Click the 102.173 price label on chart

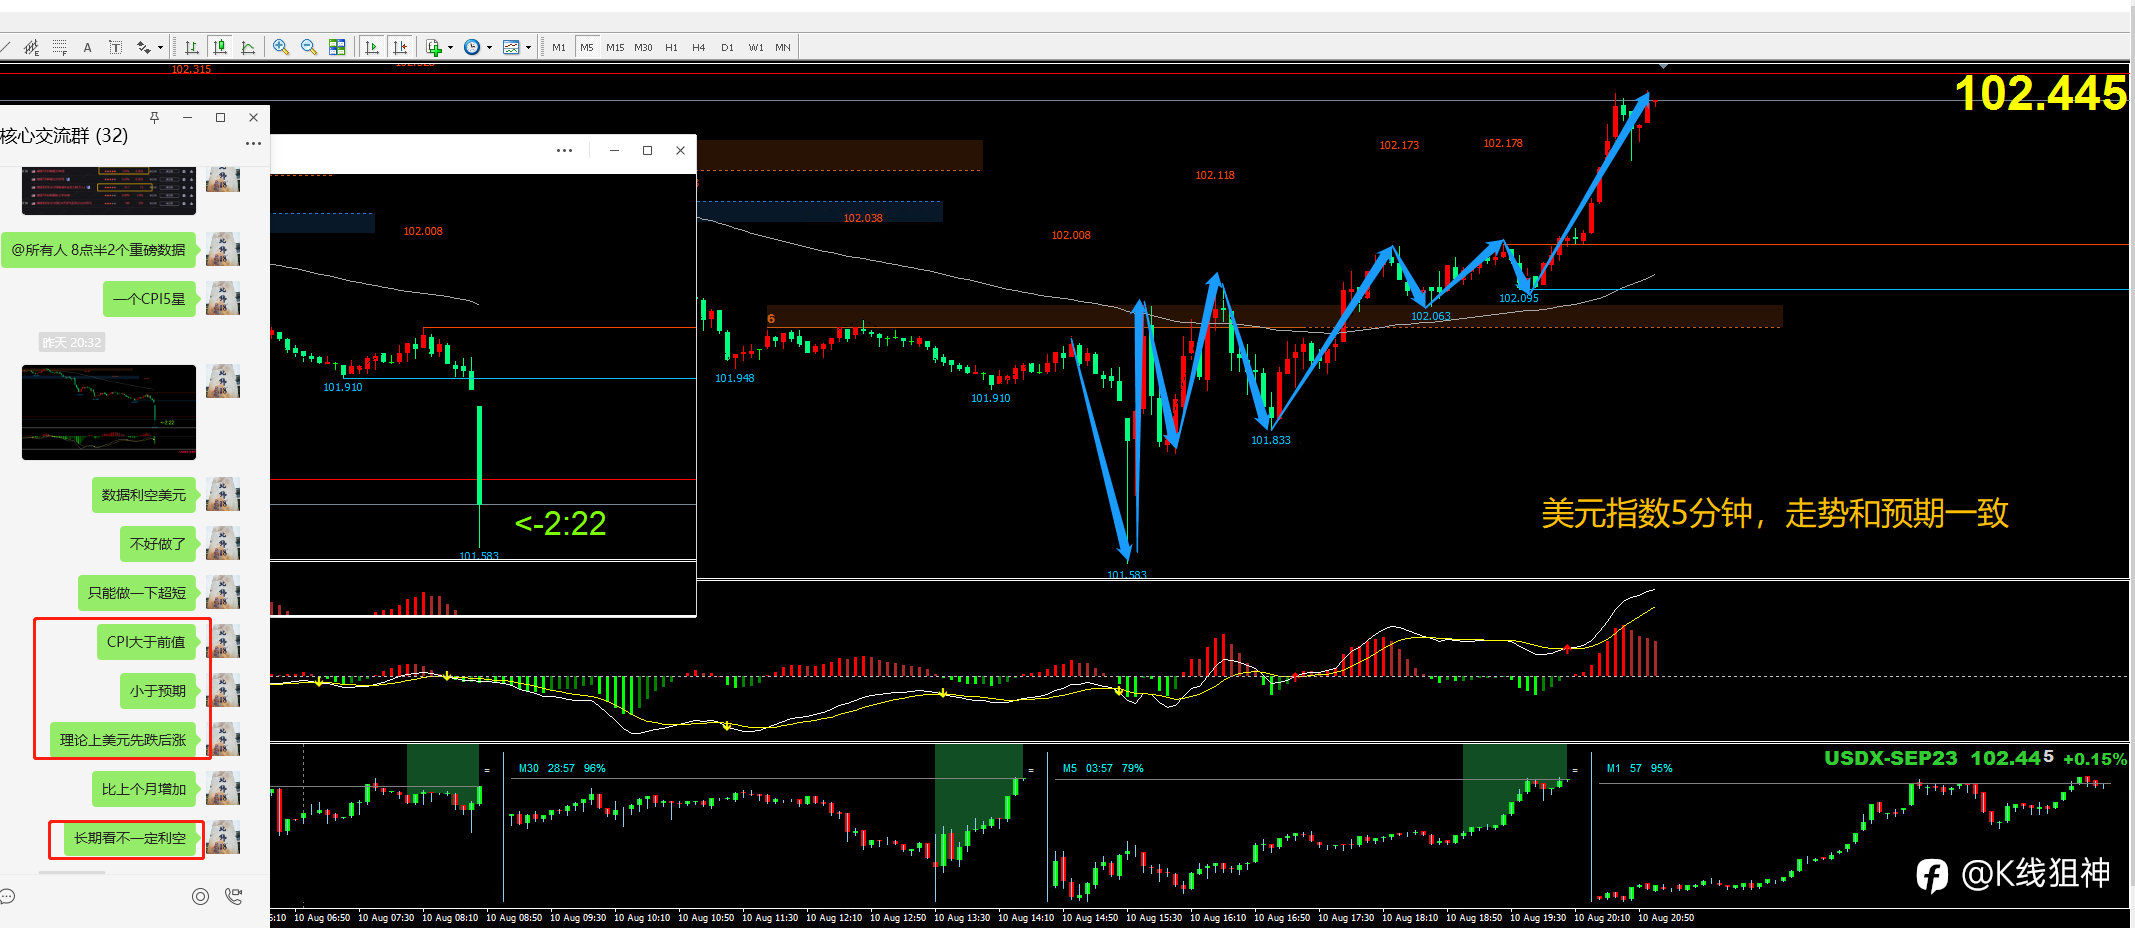click(x=1399, y=145)
